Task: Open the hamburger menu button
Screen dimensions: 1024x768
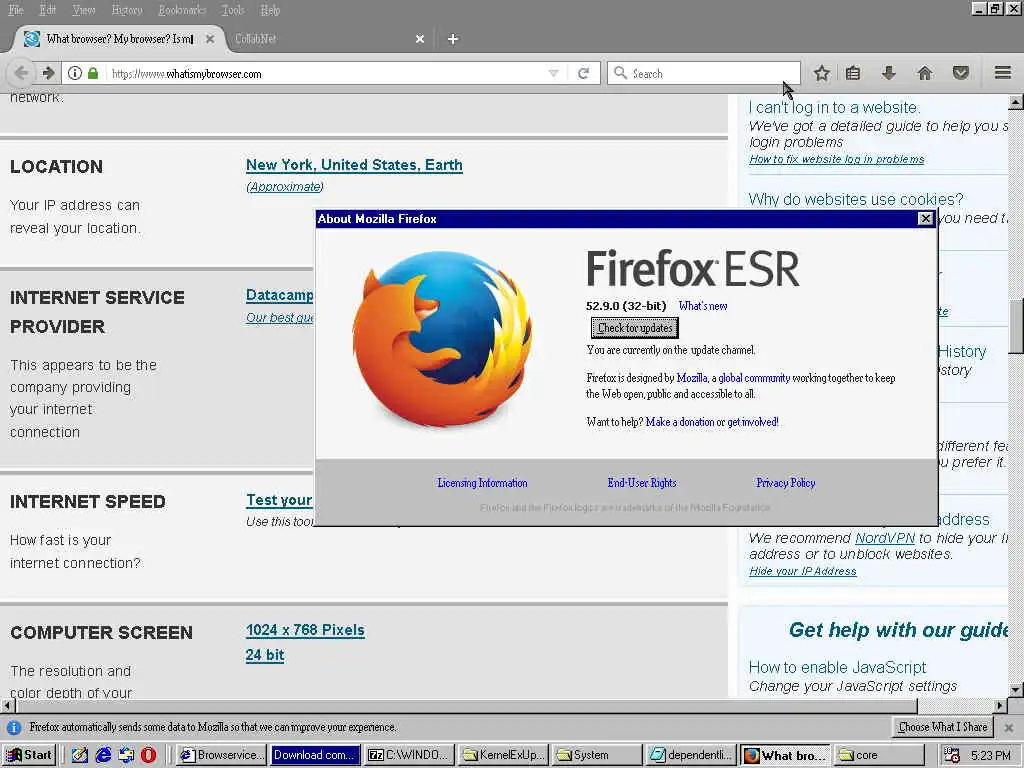Action: (1003, 72)
